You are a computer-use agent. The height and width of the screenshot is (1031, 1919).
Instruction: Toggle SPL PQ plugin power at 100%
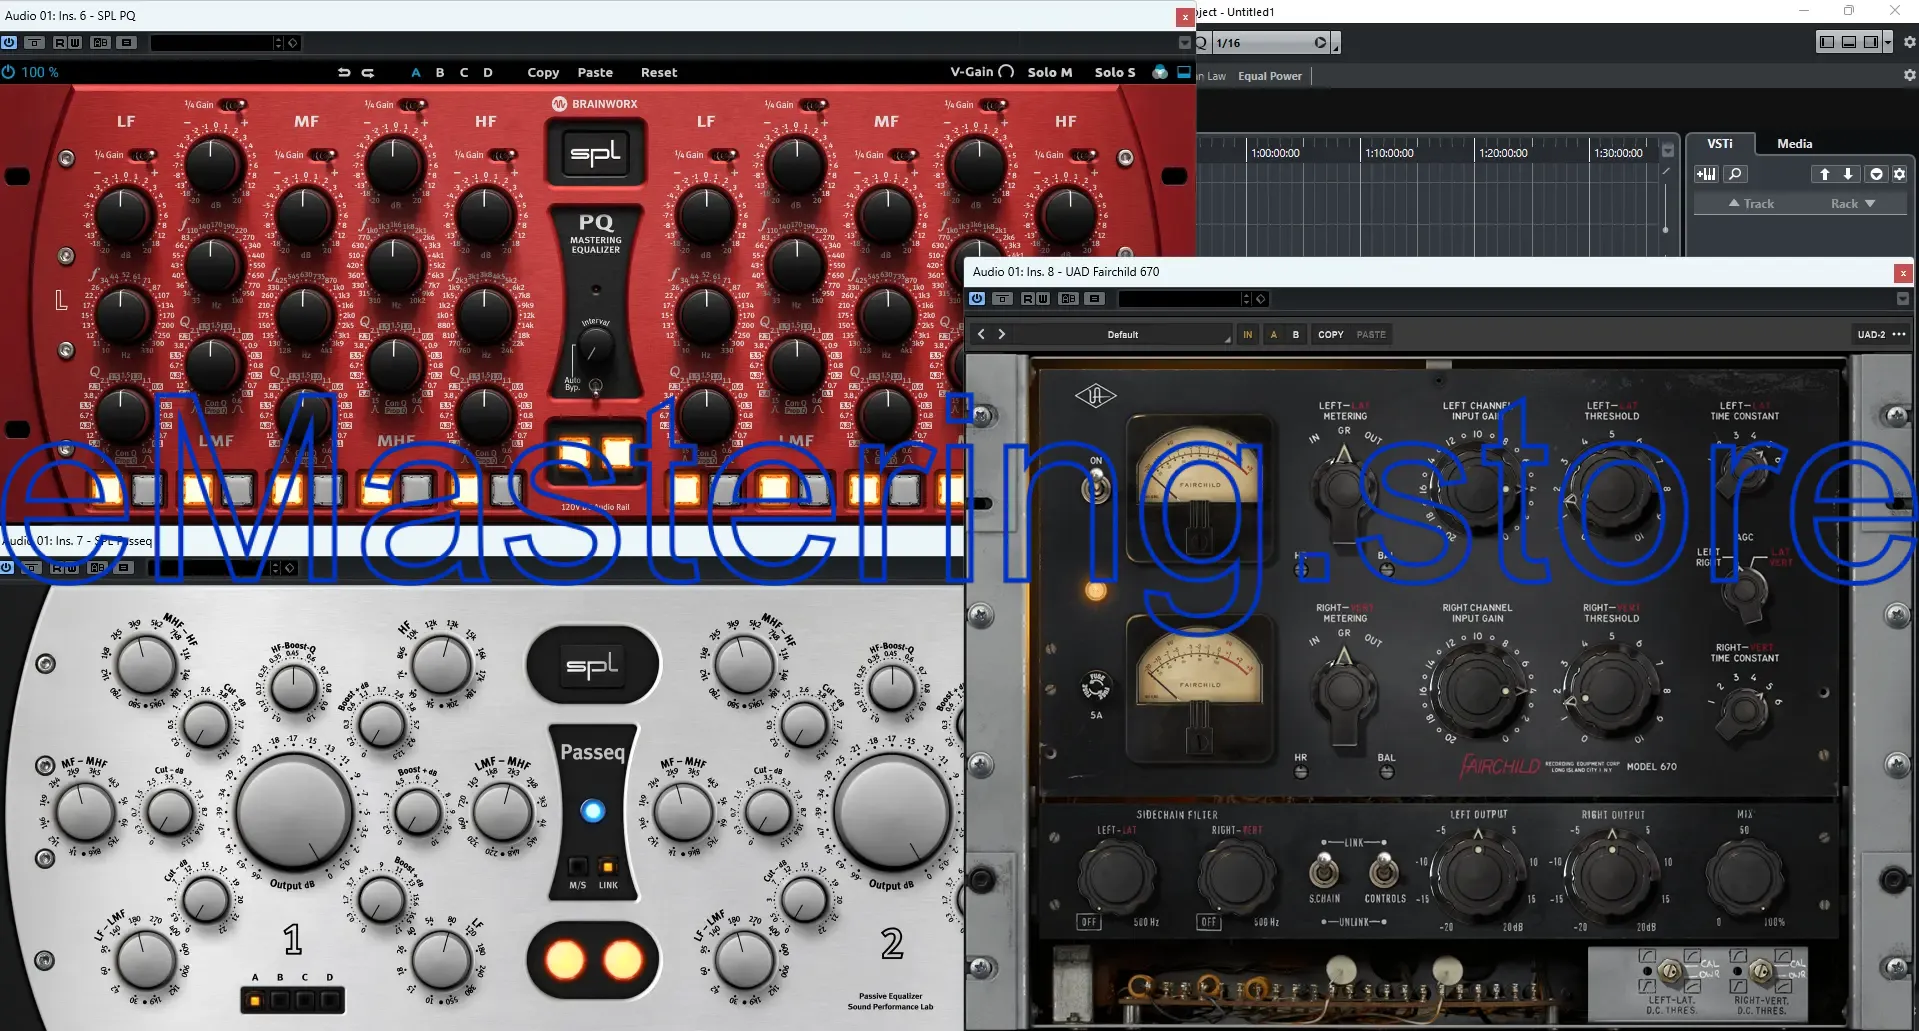[8, 72]
